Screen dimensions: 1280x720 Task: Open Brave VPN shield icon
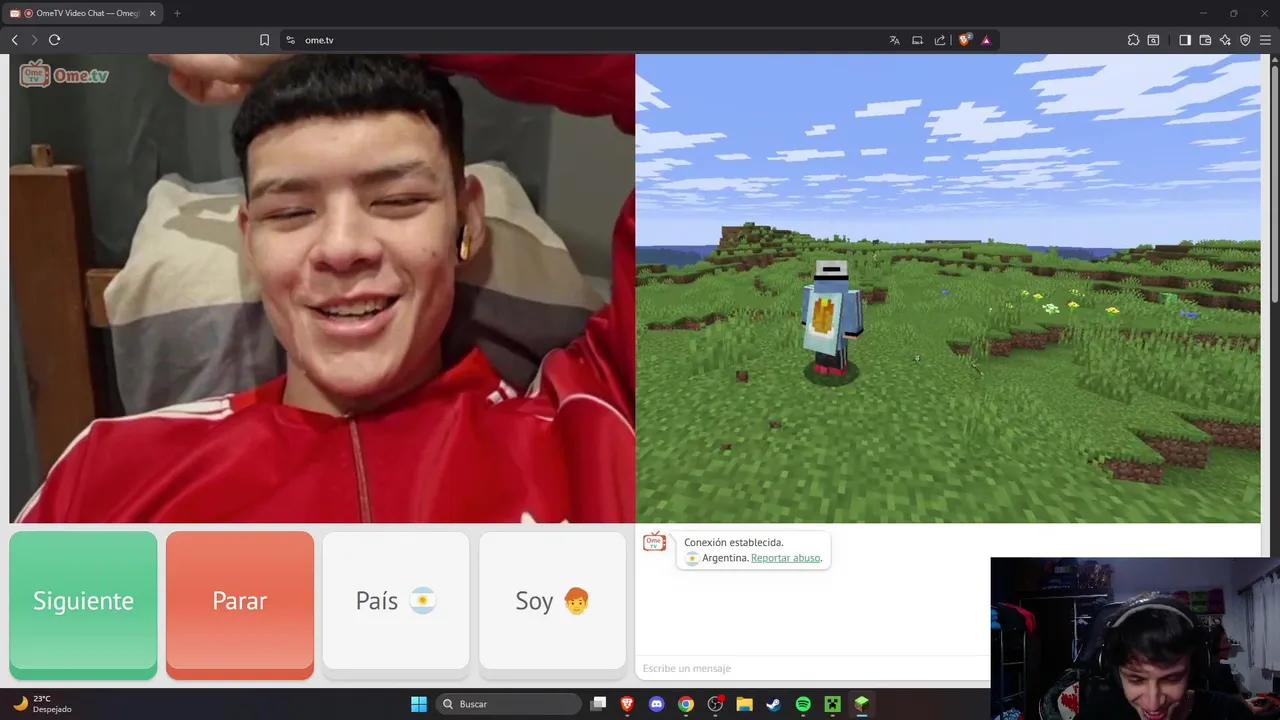(1245, 40)
